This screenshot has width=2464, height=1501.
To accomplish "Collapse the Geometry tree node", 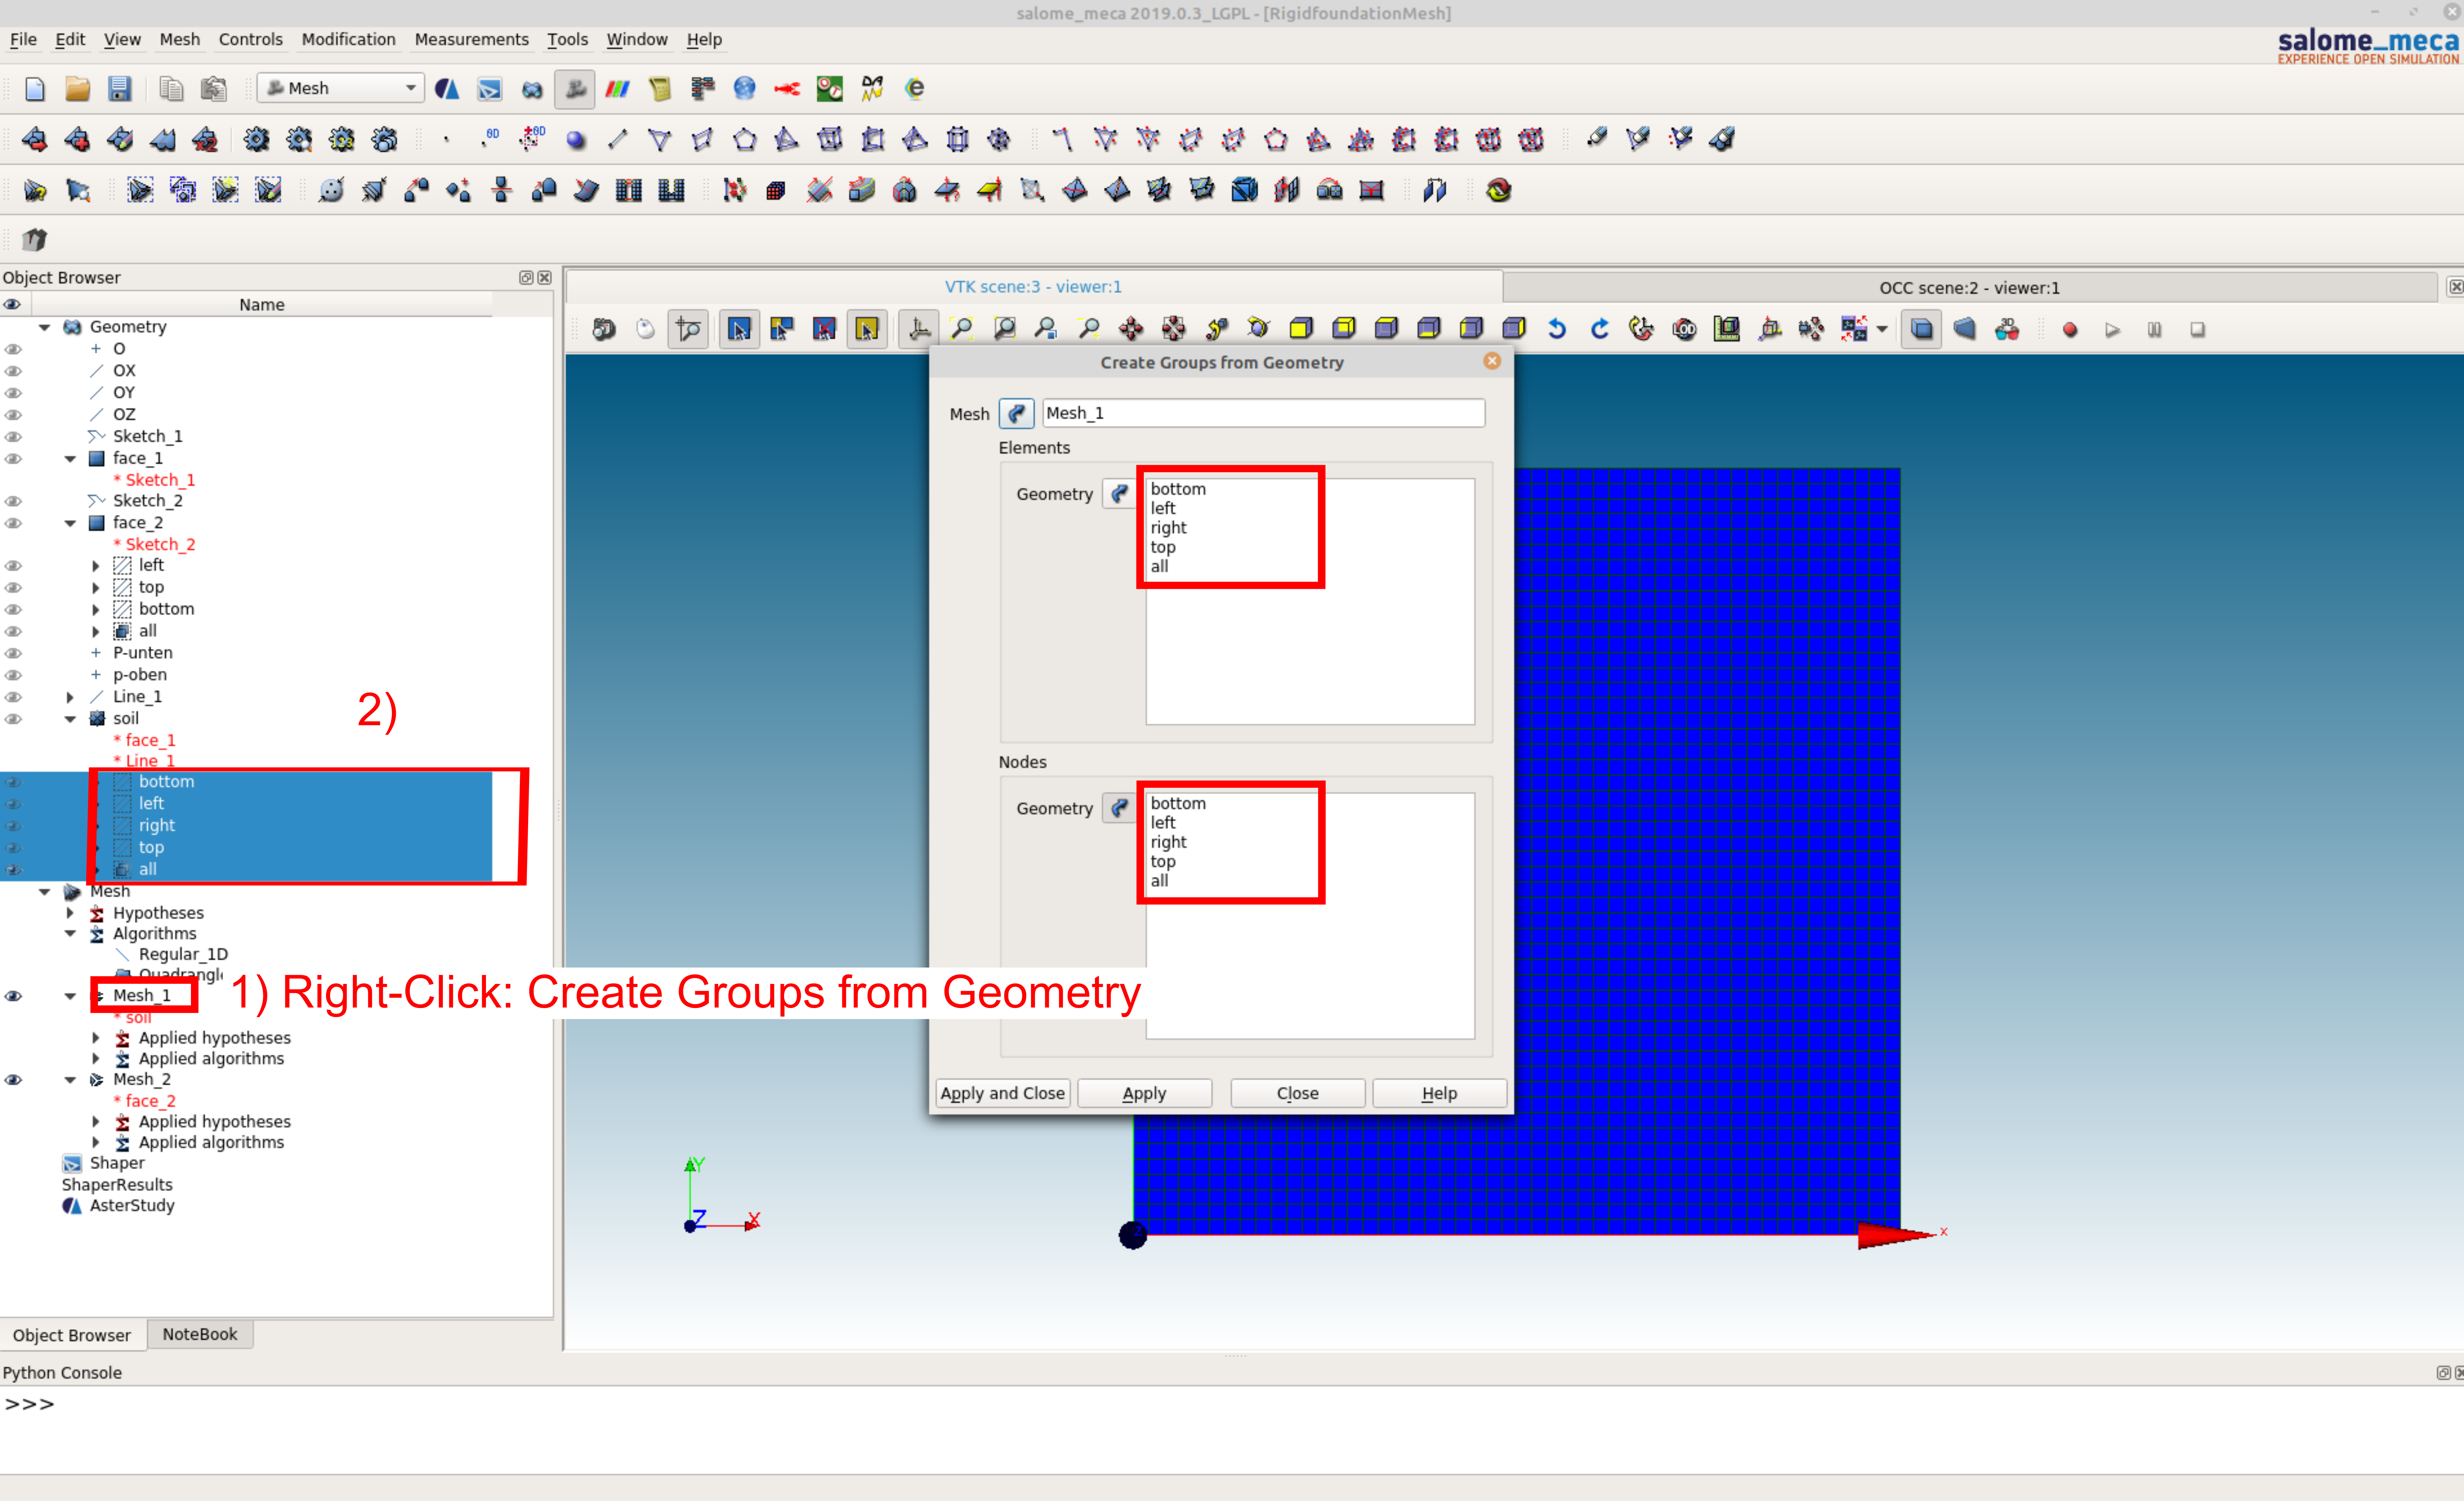I will point(45,327).
